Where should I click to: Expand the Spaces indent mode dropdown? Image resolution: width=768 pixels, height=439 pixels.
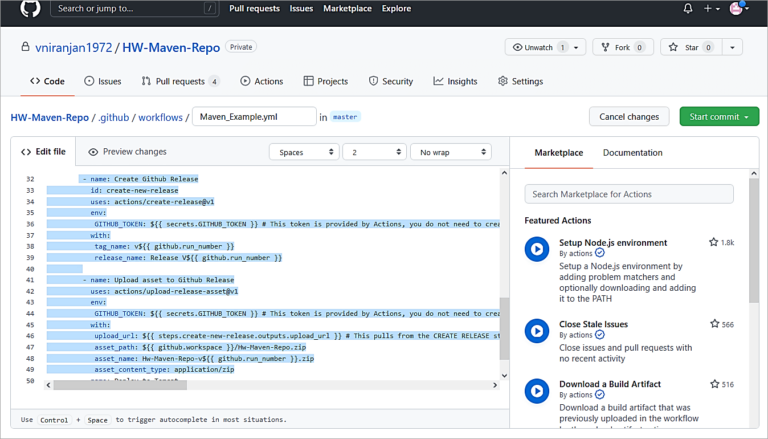coord(303,152)
